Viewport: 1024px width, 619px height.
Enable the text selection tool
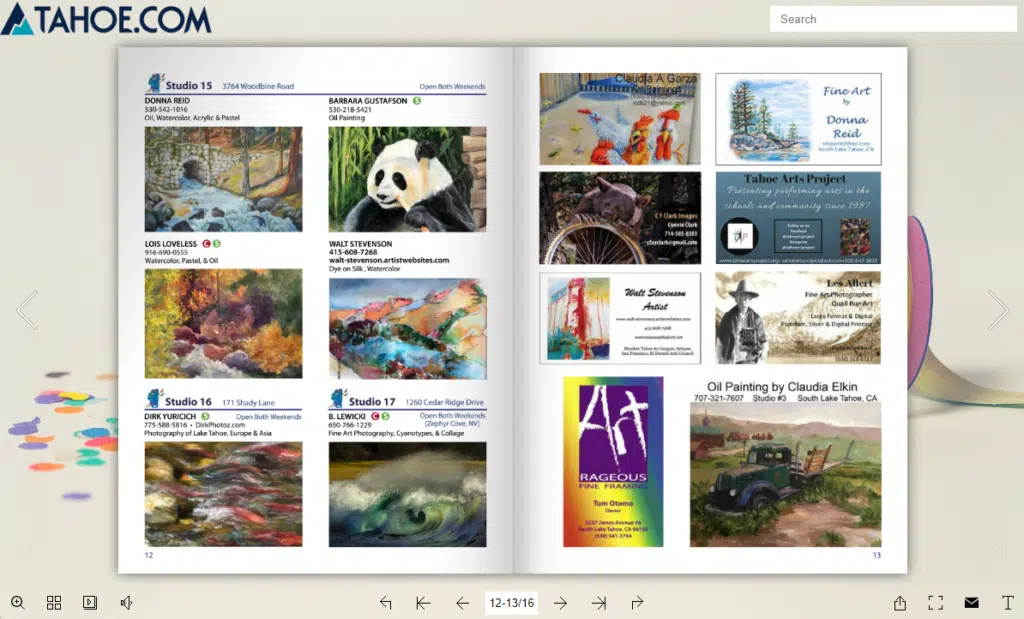pyautogui.click(x=1007, y=602)
